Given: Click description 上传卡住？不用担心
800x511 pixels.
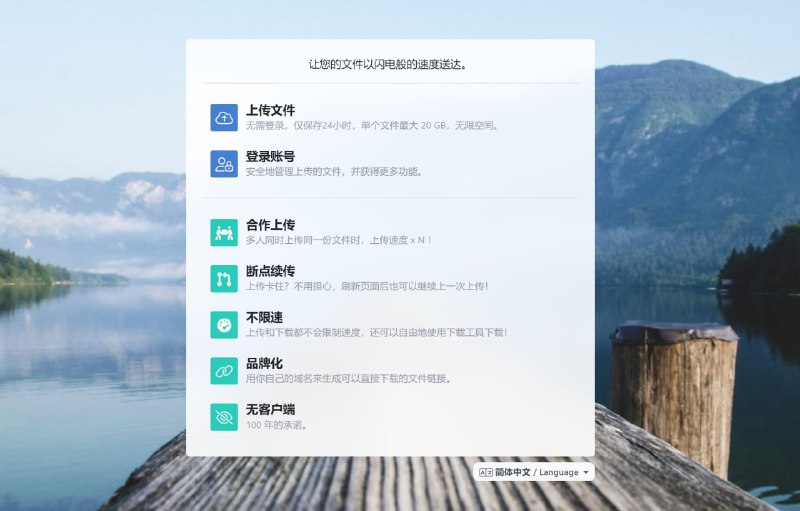Looking at the screenshot, I should (289, 286).
